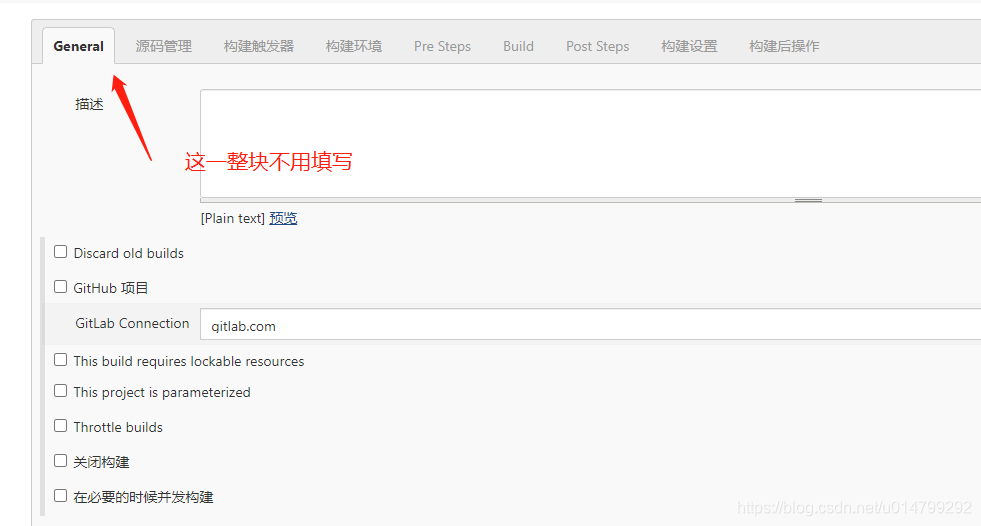The height and width of the screenshot is (526, 981).
Task: Go to the 构建环境 tab
Action: pos(353,46)
